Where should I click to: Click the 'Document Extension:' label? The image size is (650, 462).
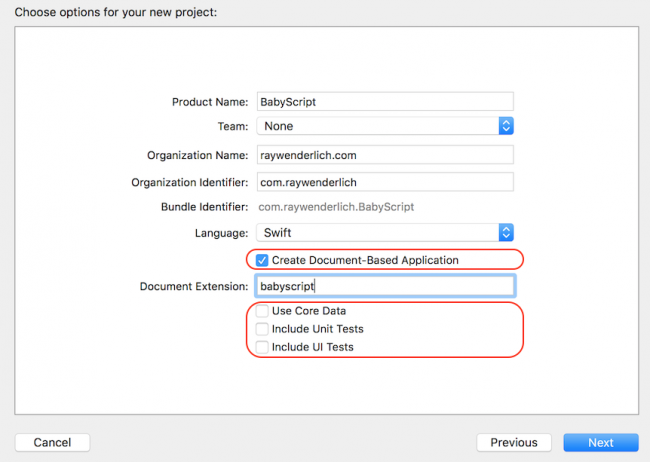coord(194,287)
